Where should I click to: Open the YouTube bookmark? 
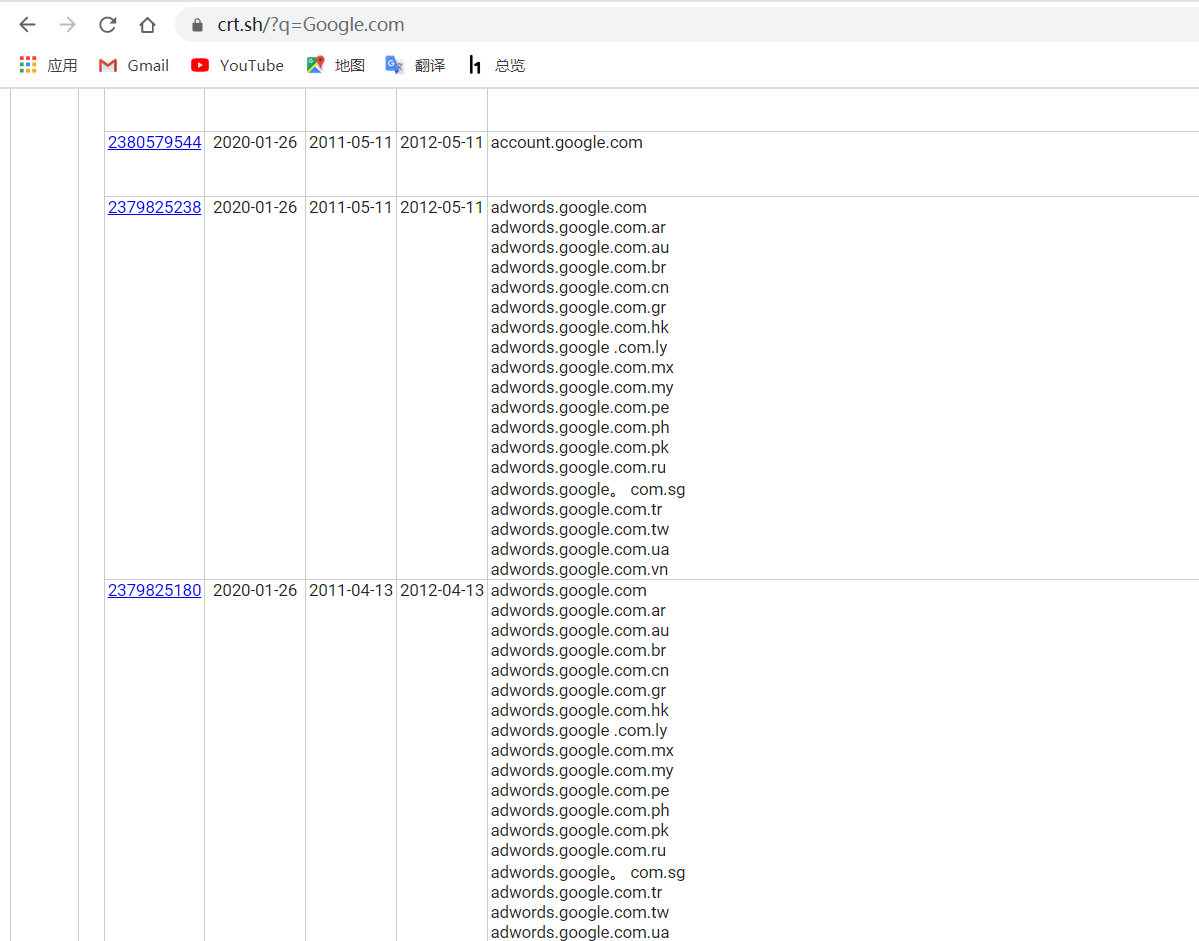(237, 66)
